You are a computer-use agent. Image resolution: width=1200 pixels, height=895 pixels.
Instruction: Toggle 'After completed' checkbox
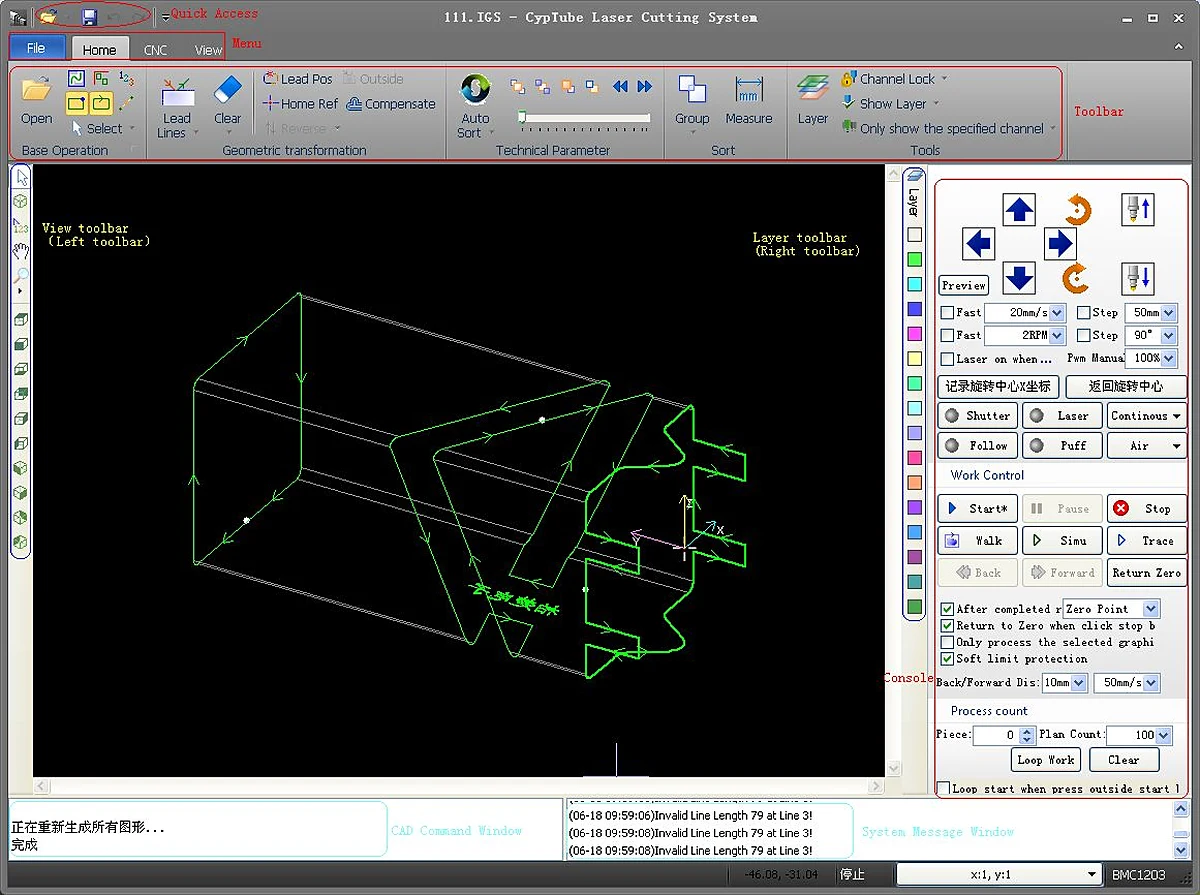(948, 609)
